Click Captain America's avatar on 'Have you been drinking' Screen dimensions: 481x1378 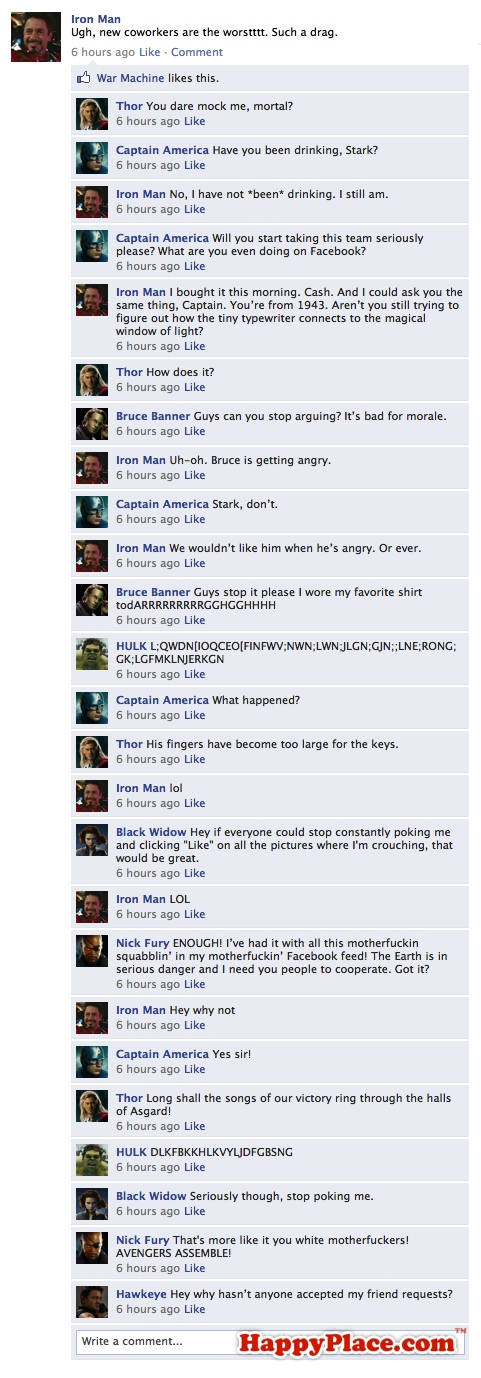click(x=92, y=158)
